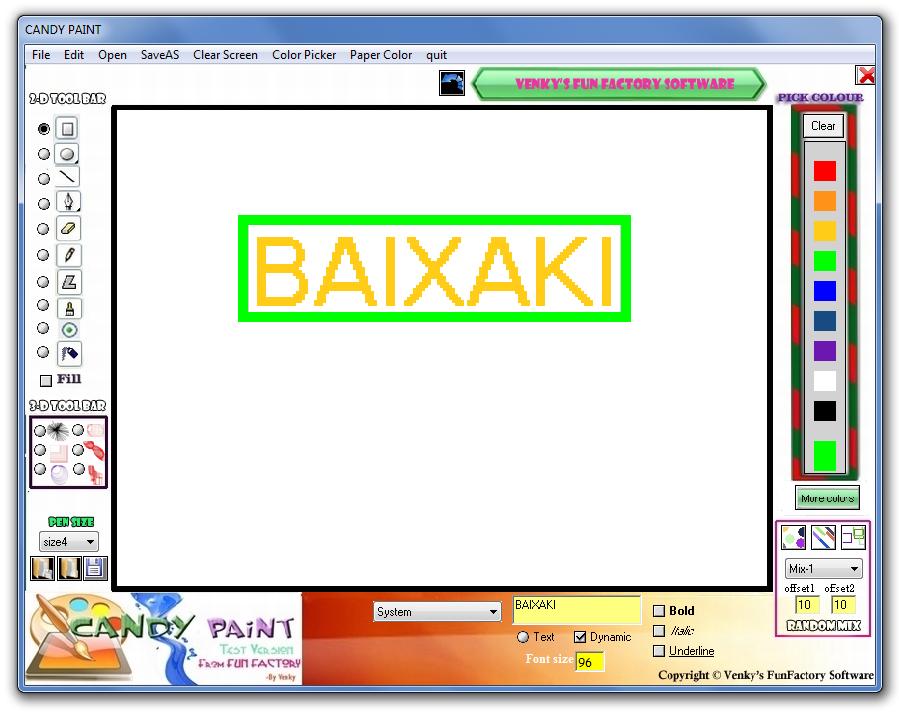Click the Paper Color menu item

(380, 55)
